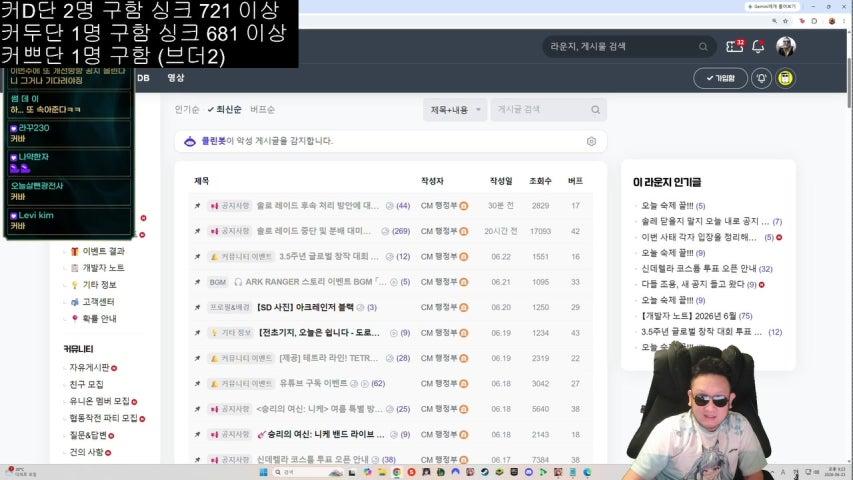The image size is (853, 480).
Task: Open post 솔로 레이드 중단 및 분배
Action: 314,231
